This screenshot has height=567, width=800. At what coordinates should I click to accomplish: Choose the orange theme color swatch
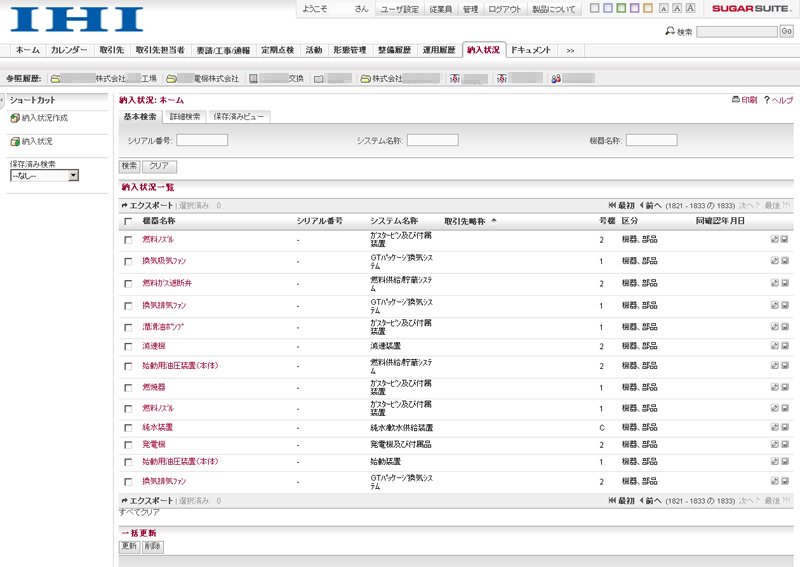click(x=648, y=8)
